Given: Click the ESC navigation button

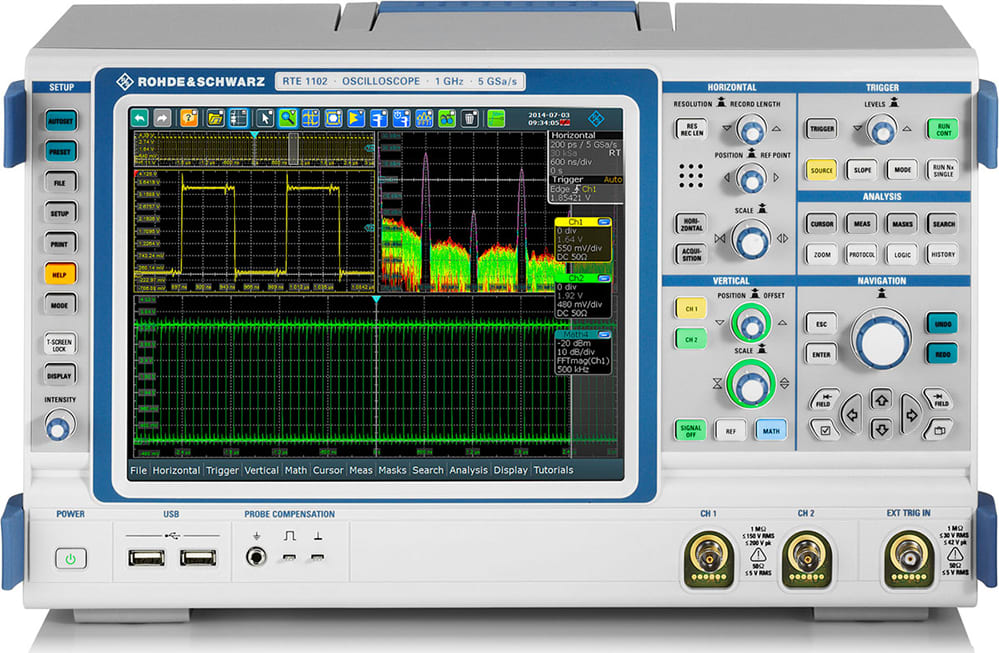Looking at the screenshot, I should coord(821,324).
